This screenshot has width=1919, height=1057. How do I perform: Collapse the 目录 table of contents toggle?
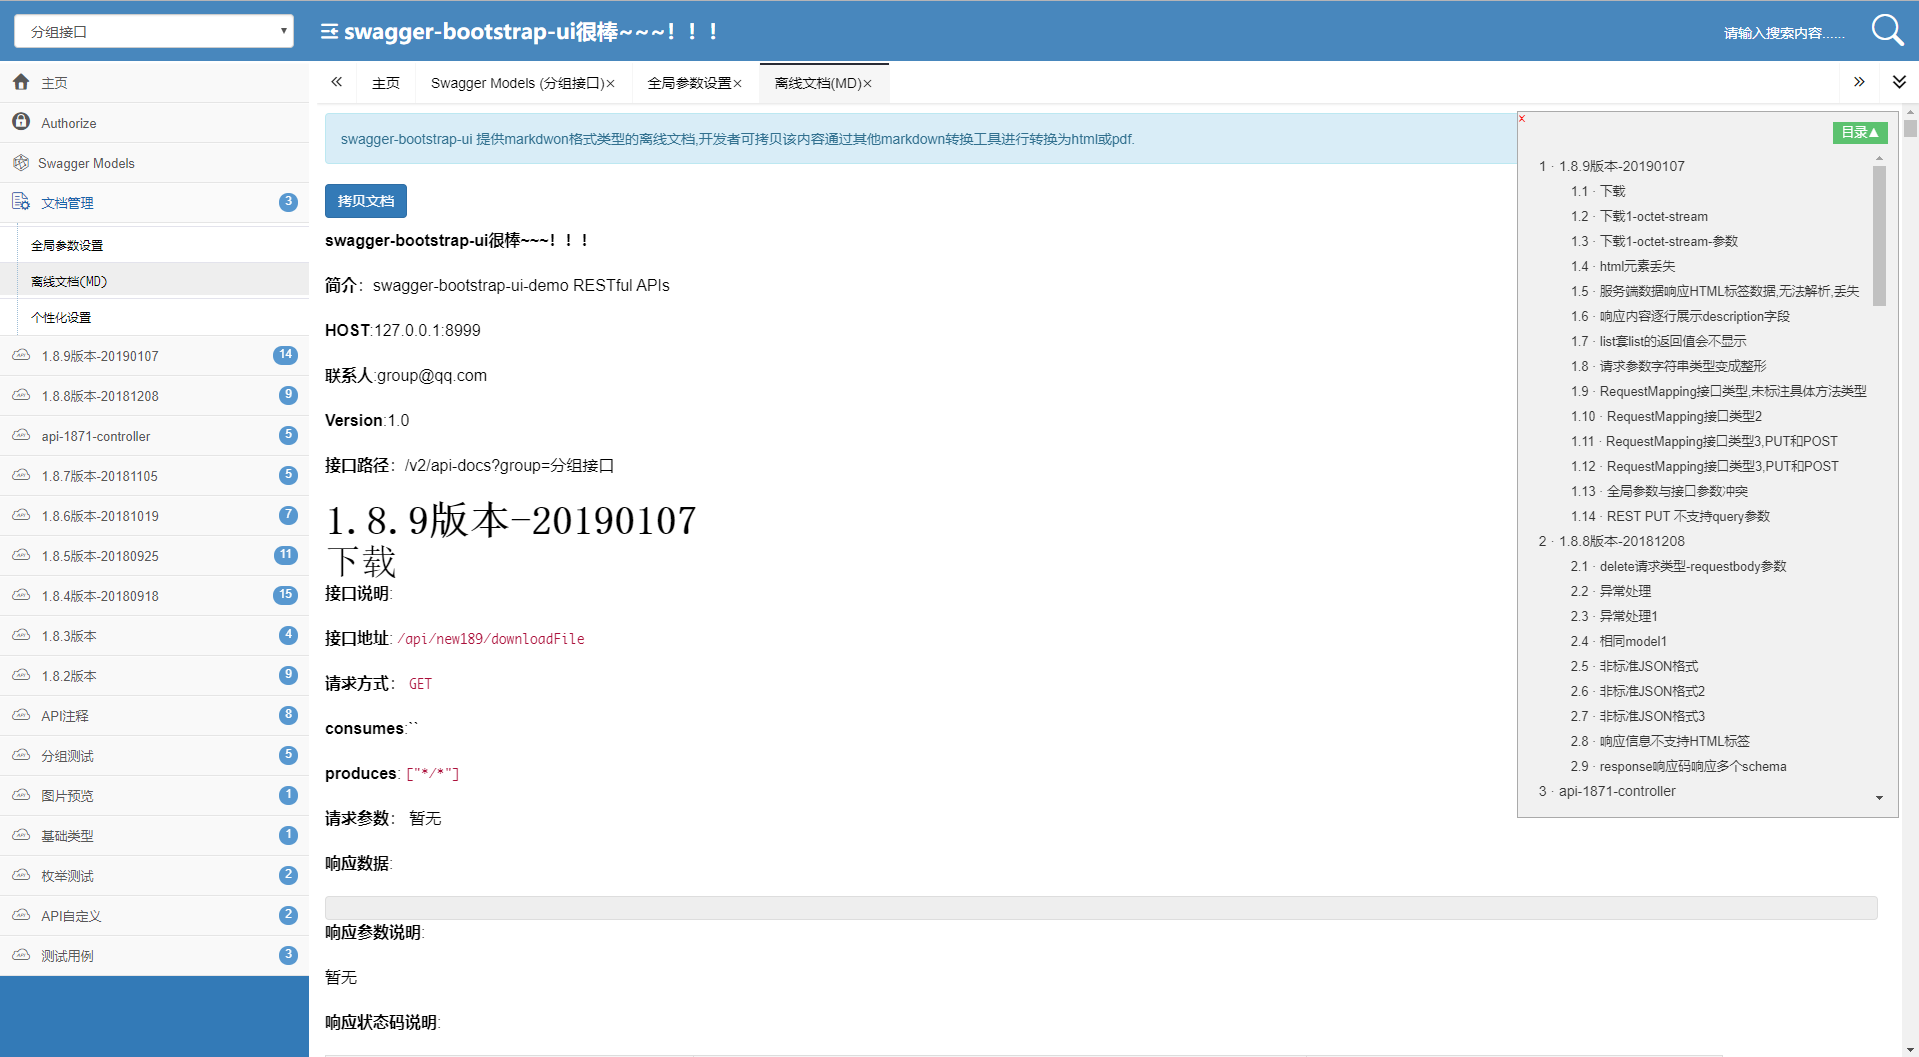click(1859, 132)
